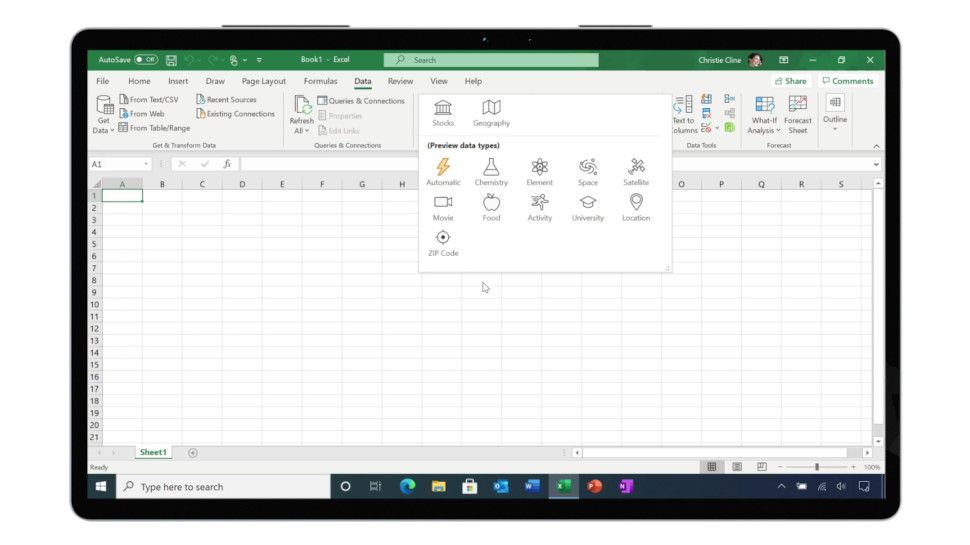Image resolution: width=970 pixels, height=545 pixels.
Task: Click From Text/CSV
Action: (148, 99)
